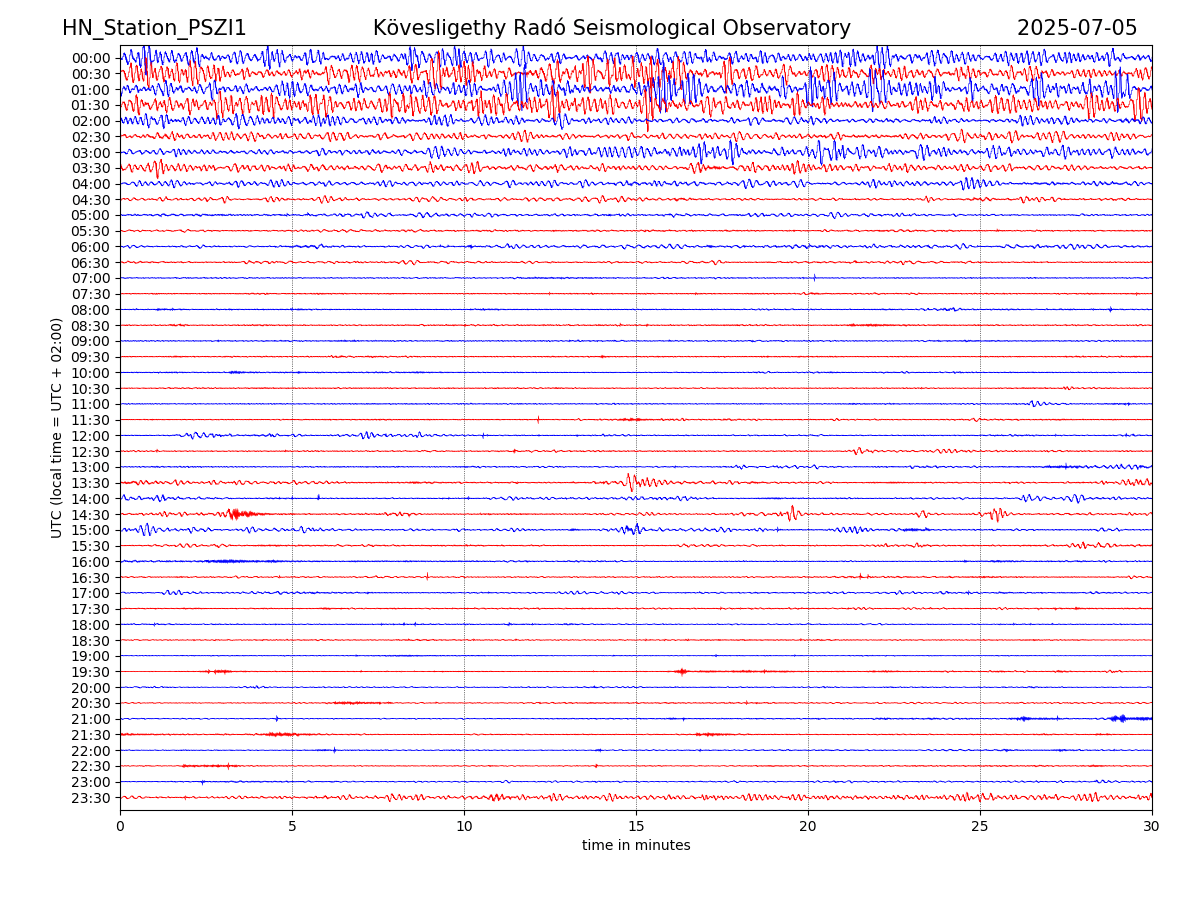Select the x-axis tick labeled 10
The width and height of the screenshot is (1200, 900).
(464, 827)
